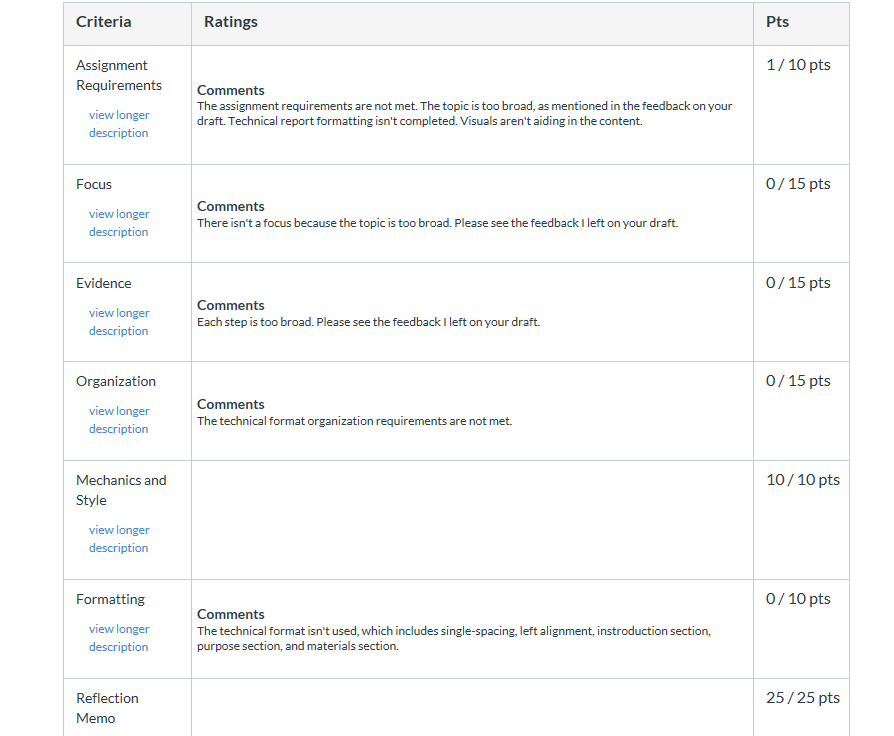Open longer description link for Focus
The image size is (894, 736).
[119, 223]
